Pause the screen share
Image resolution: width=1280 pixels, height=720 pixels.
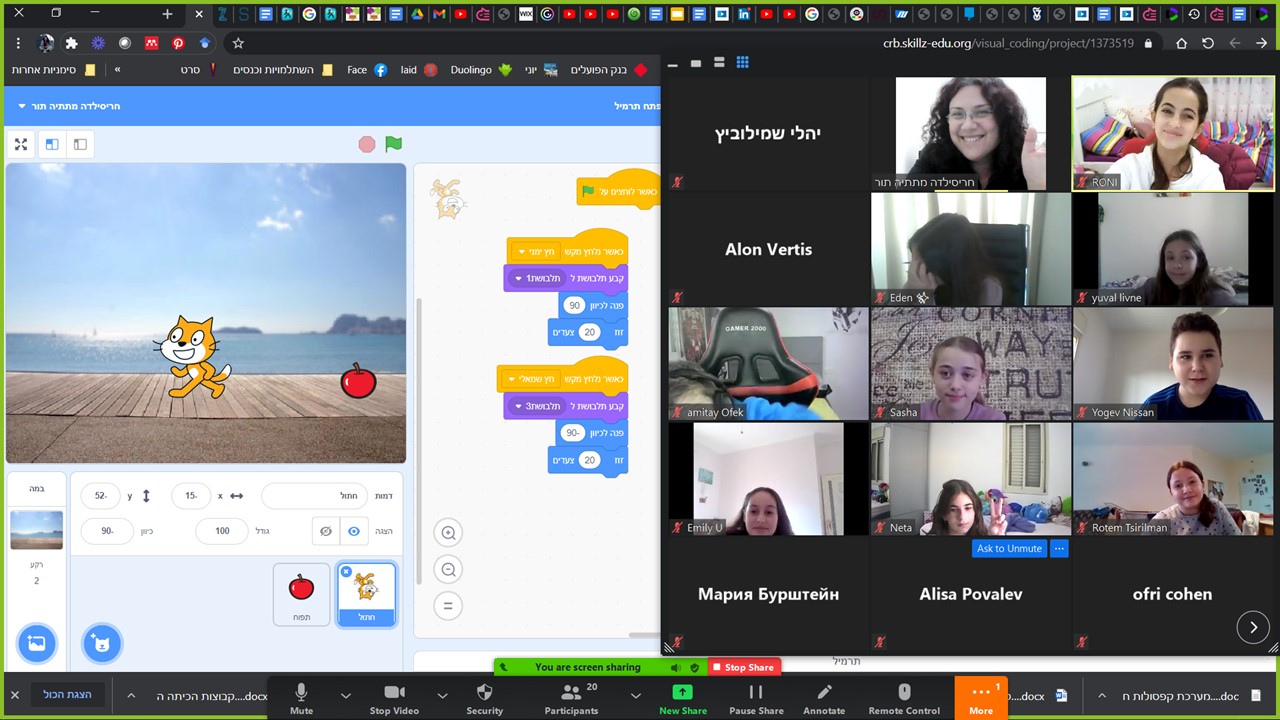coord(756,699)
